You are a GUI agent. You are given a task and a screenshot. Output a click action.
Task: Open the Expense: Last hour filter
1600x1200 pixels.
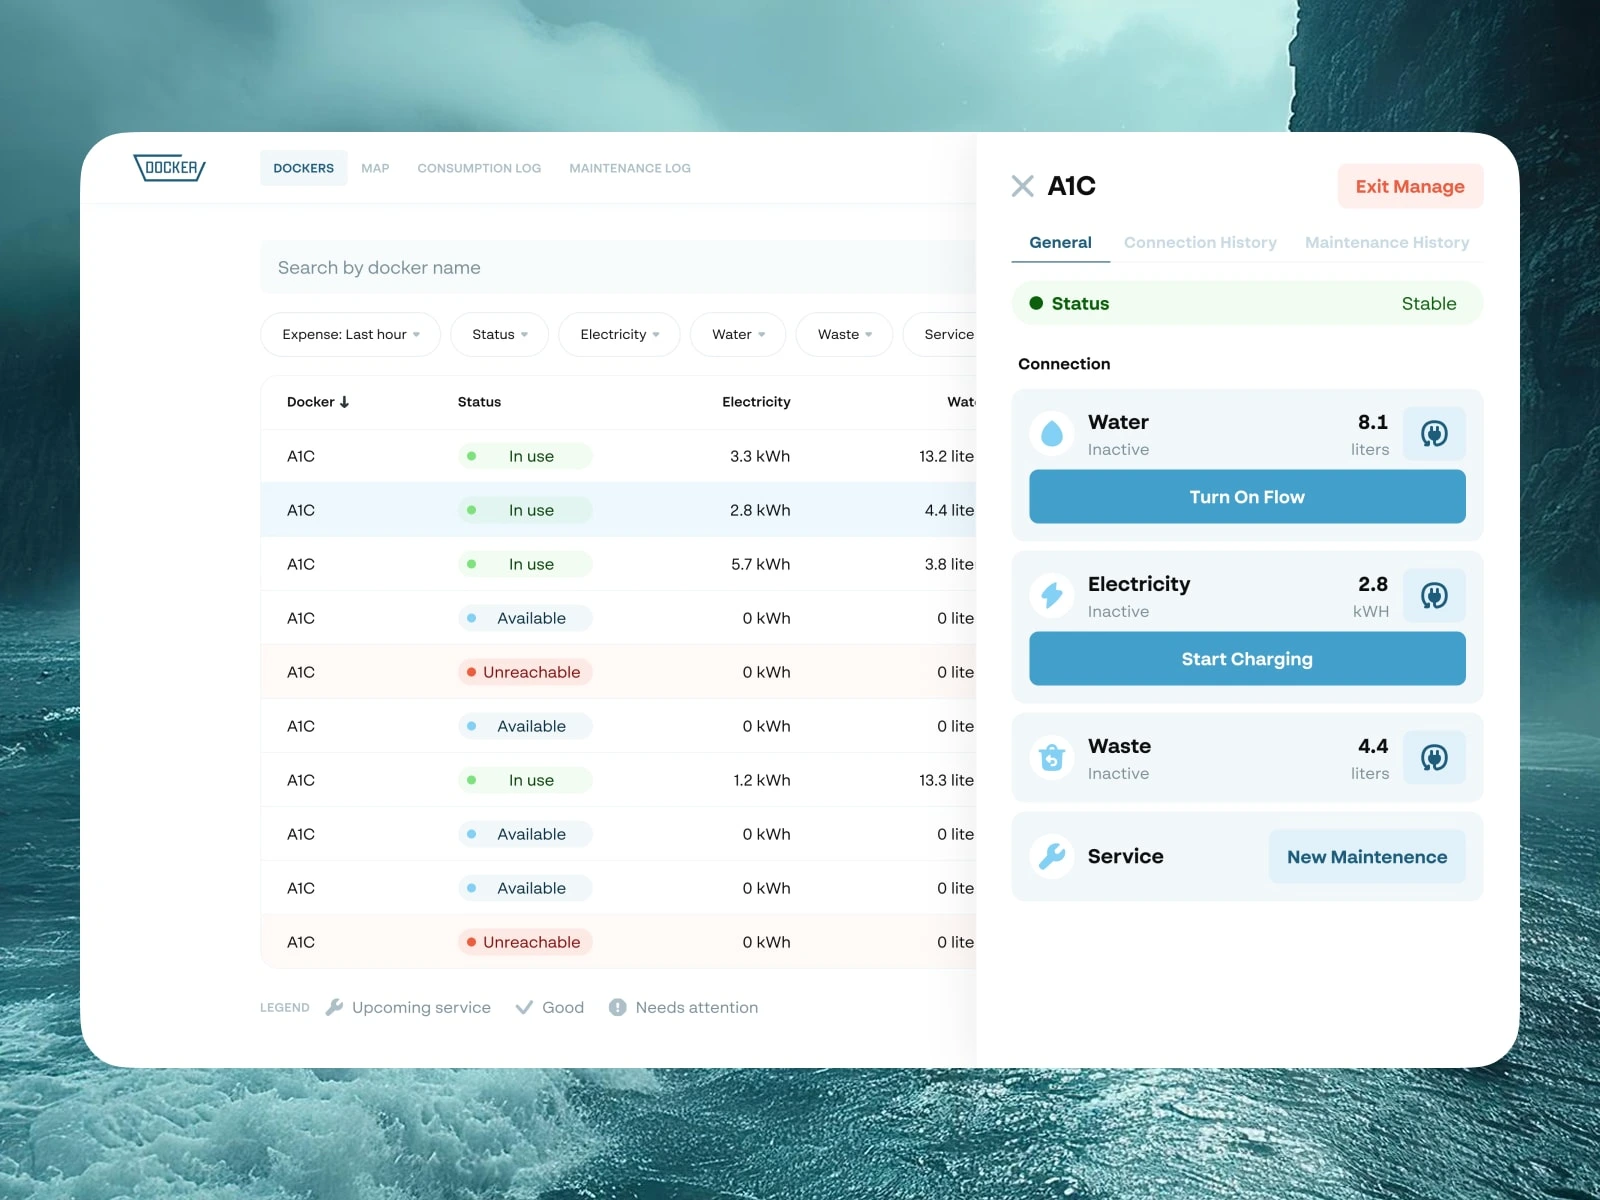(350, 334)
